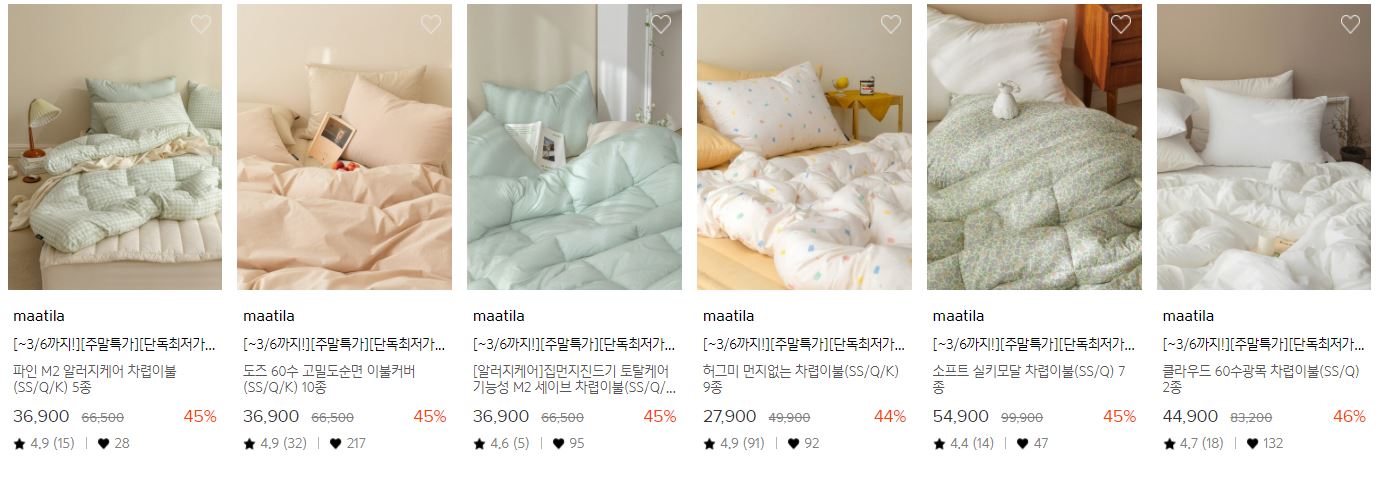
Task: Click the 44,900 price with 46% discount
Action: pyautogui.click(x=1191, y=416)
